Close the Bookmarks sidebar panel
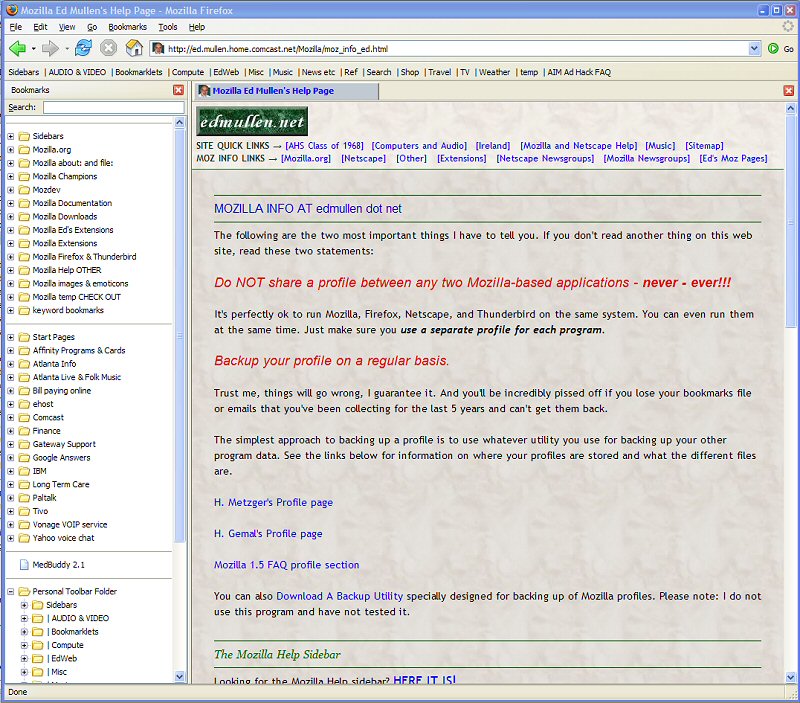 pos(178,90)
